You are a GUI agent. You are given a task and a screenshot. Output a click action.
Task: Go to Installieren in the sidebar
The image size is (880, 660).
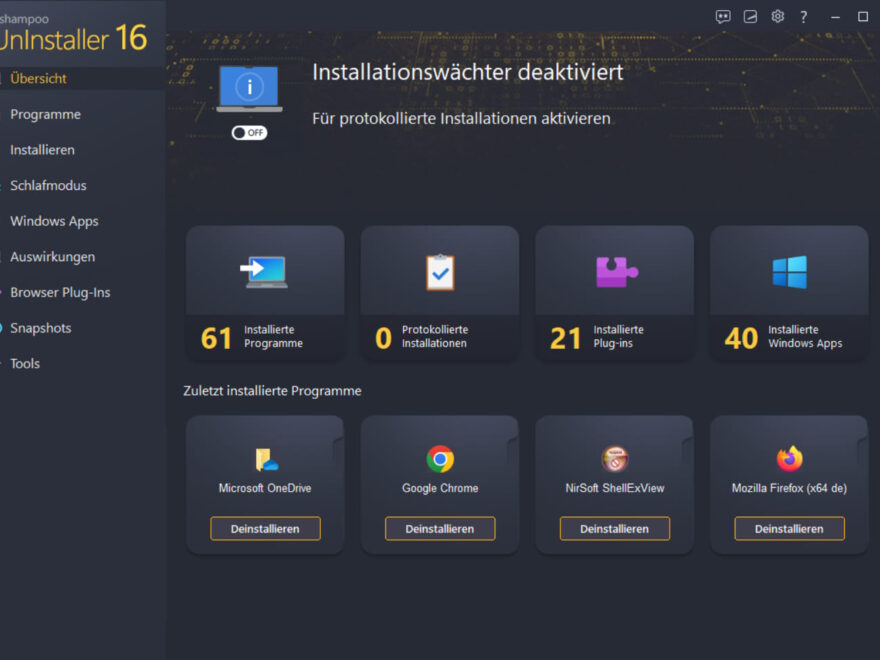[x=42, y=150]
